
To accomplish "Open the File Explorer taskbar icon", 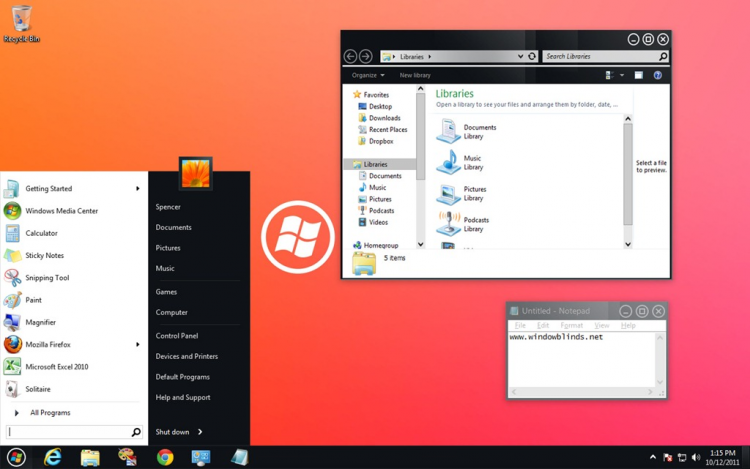I will (x=90, y=458).
